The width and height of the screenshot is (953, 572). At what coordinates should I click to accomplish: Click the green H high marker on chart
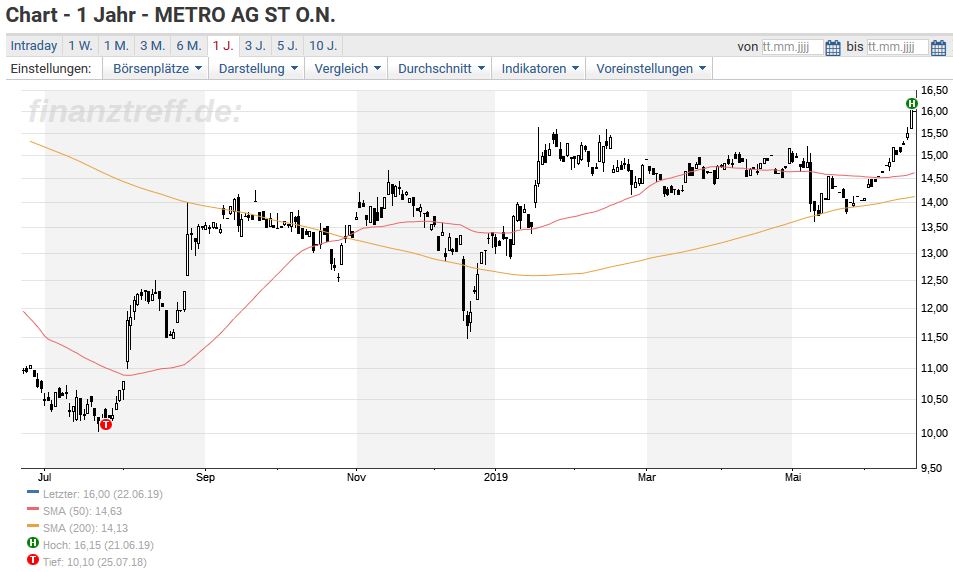(911, 103)
